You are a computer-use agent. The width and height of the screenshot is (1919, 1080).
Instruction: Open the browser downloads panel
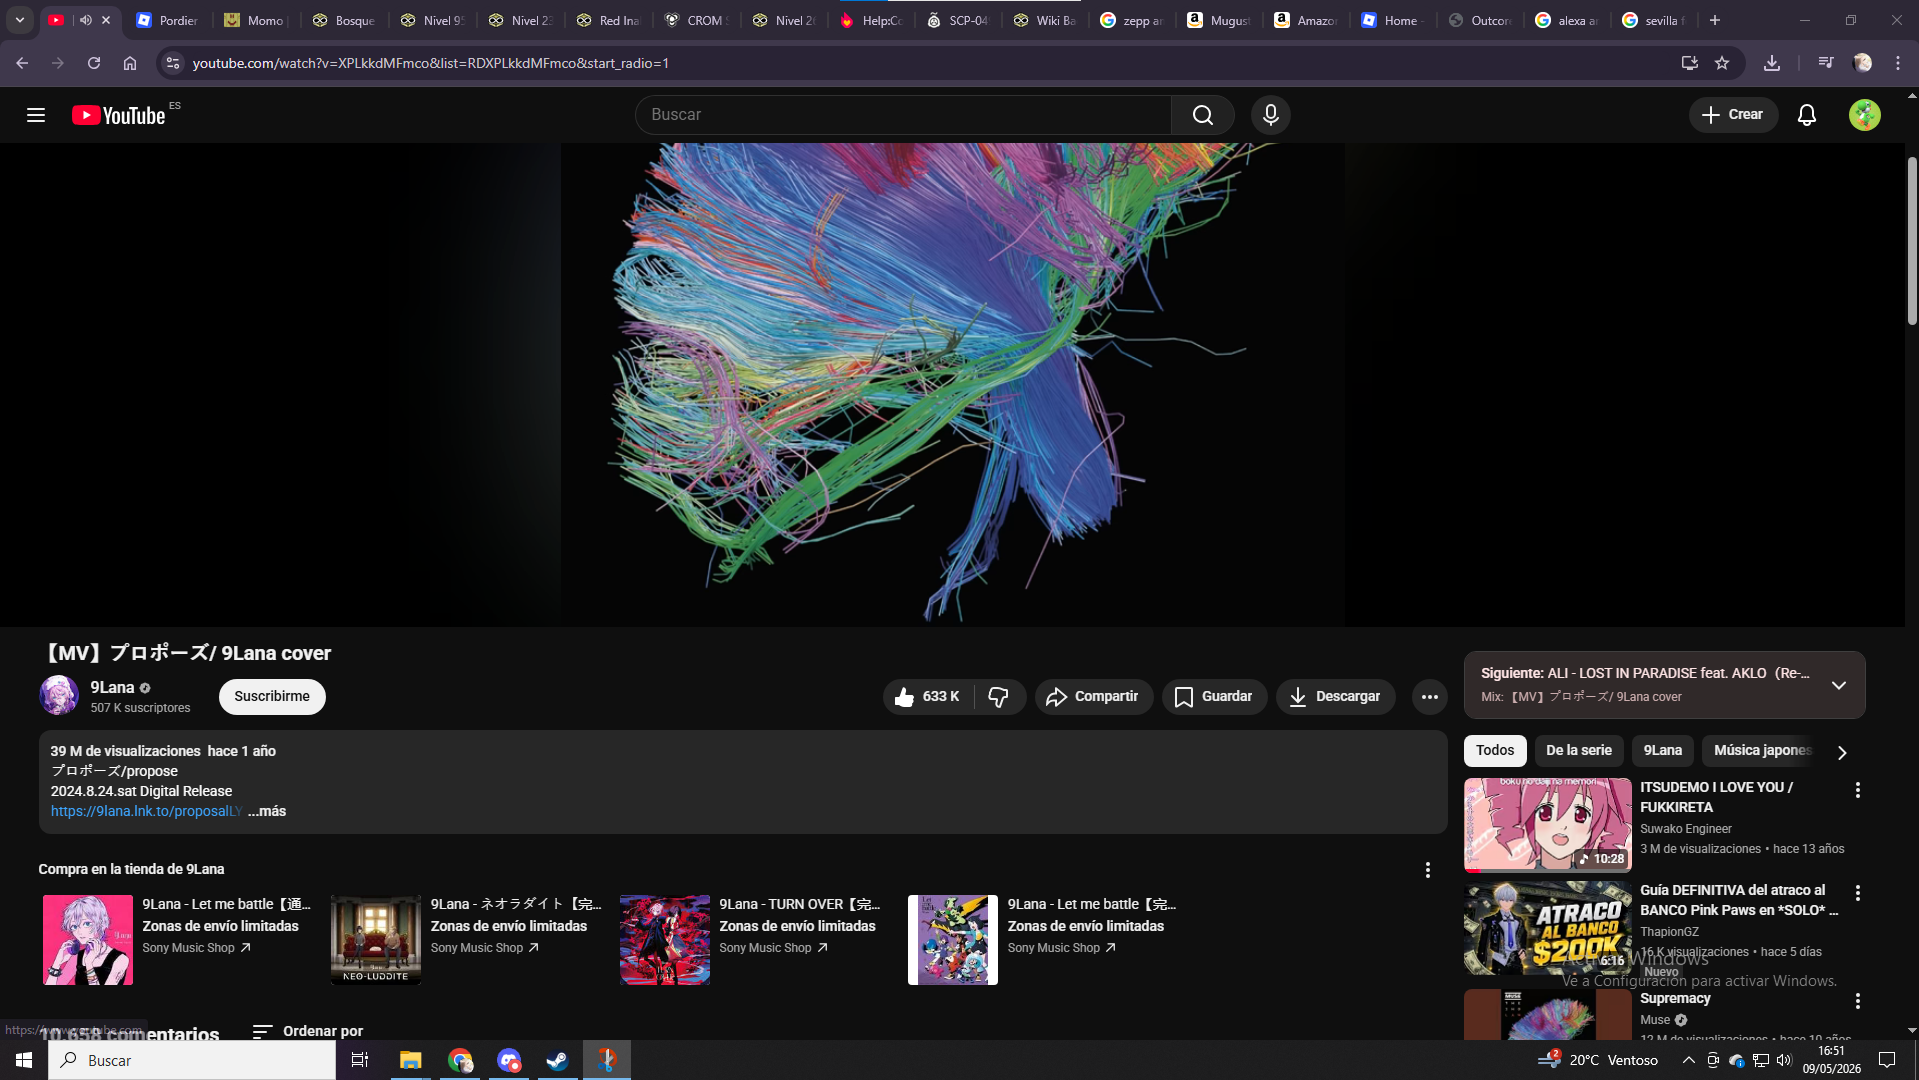pos(1772,63)
